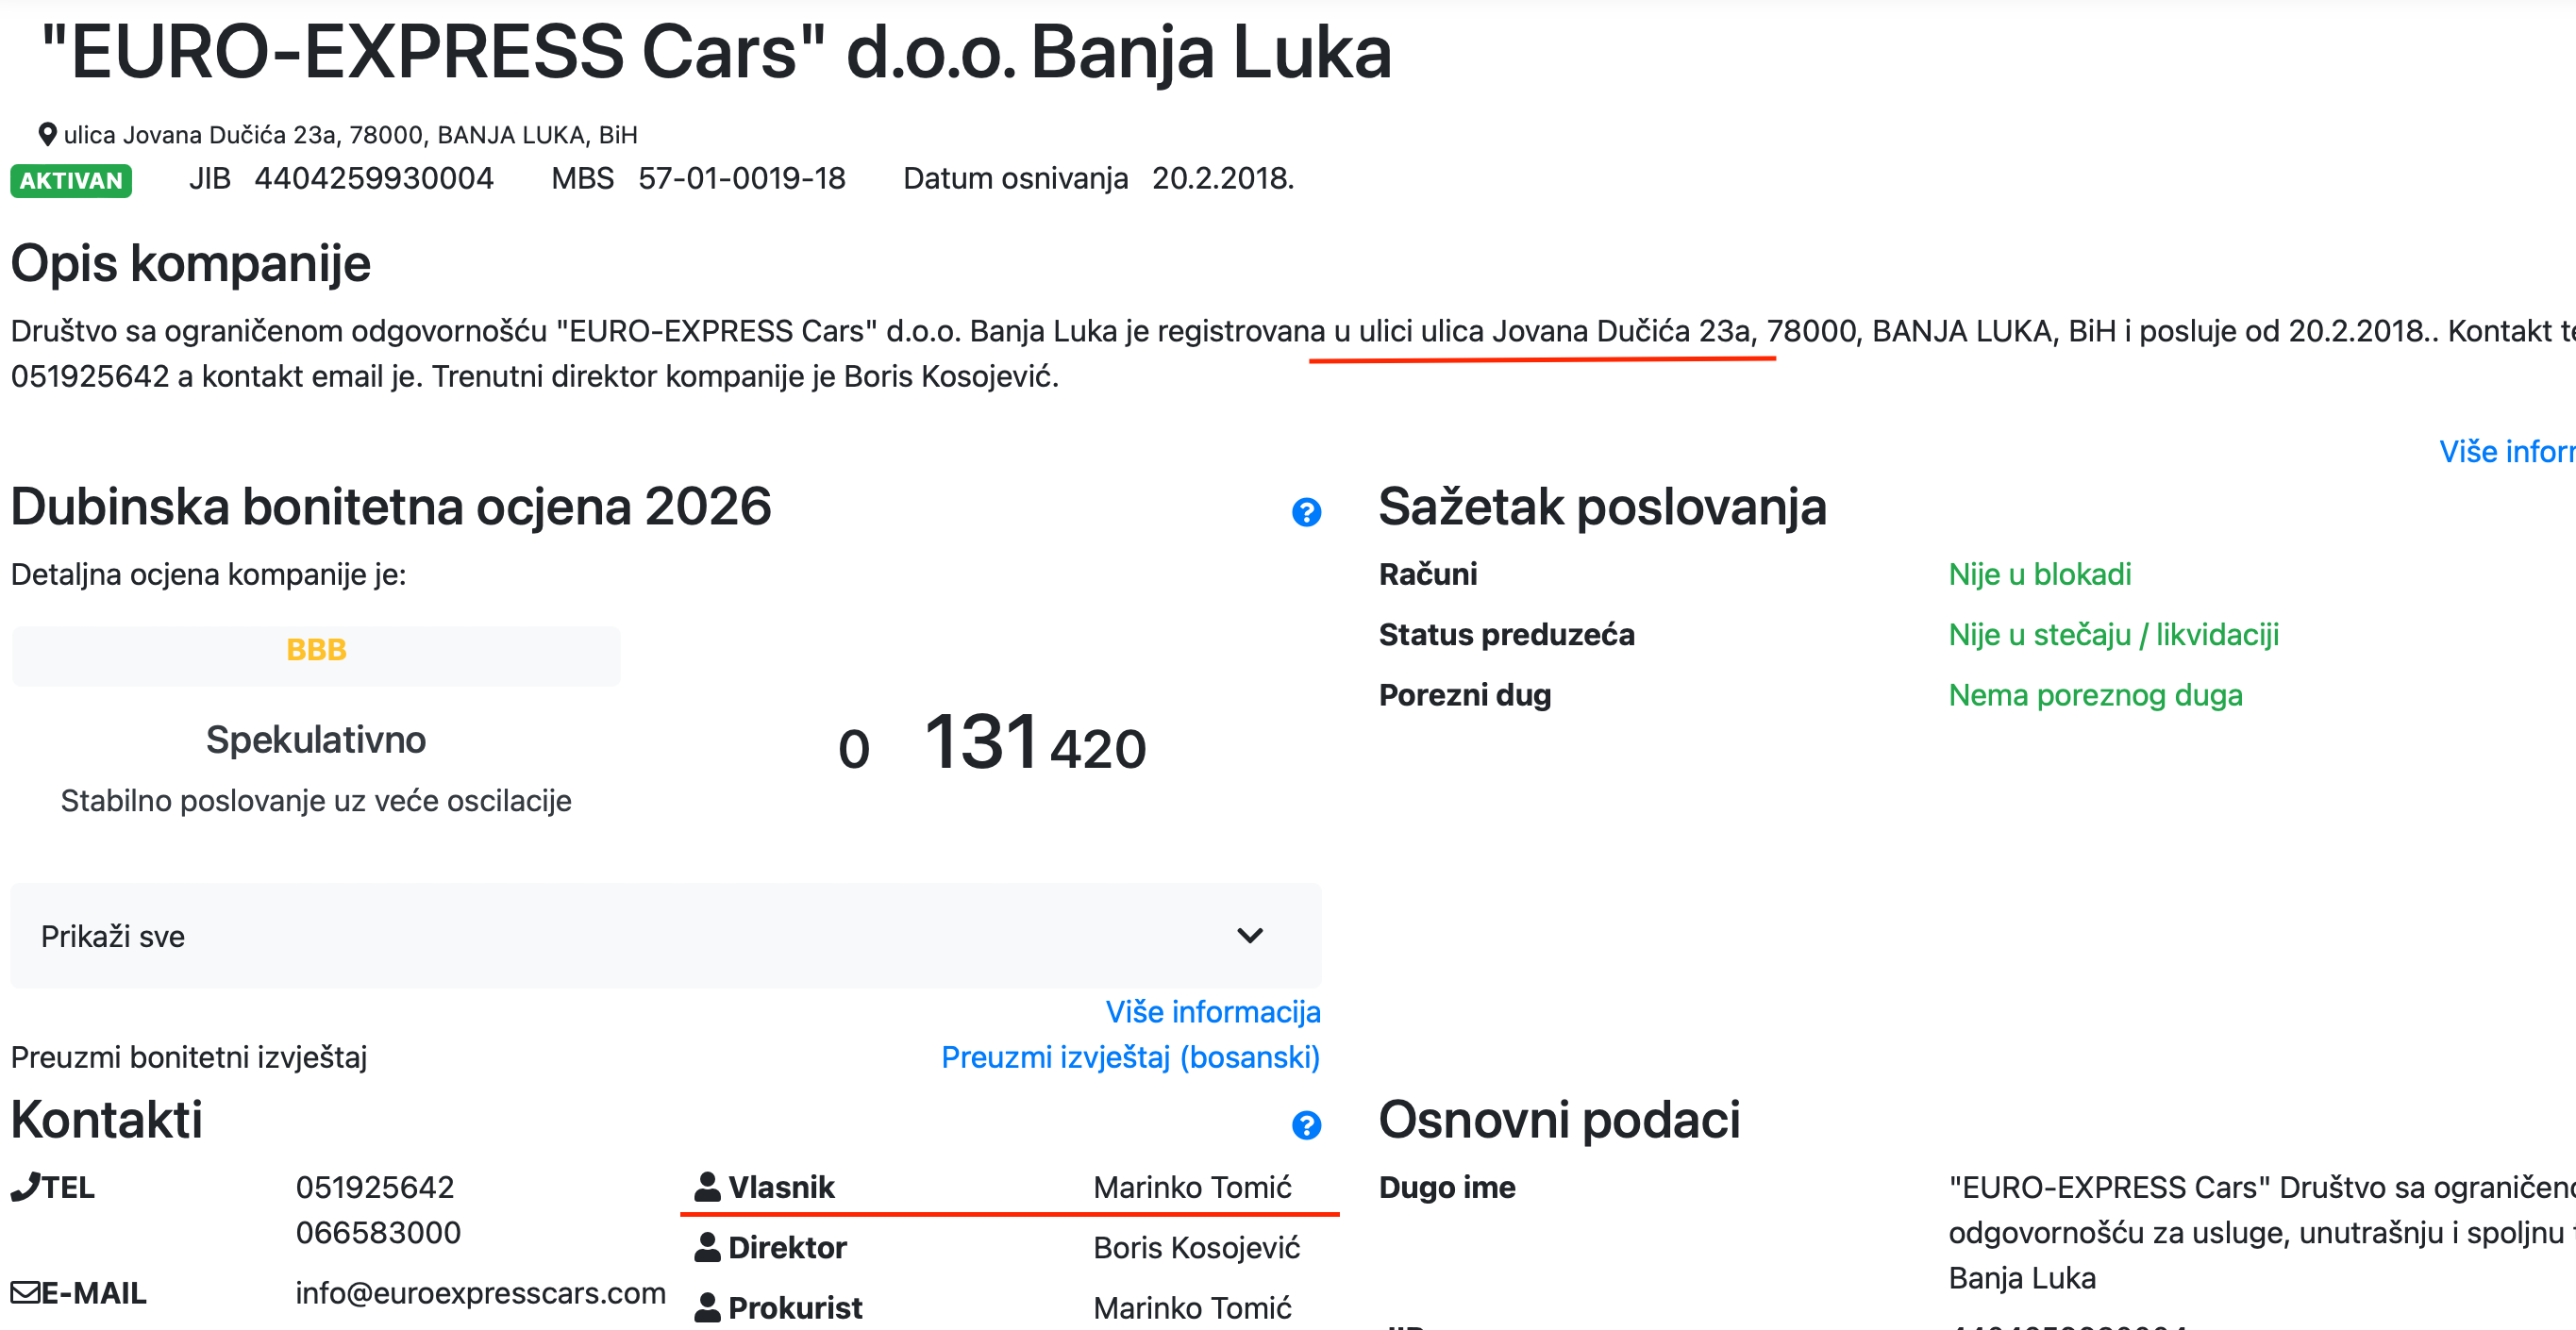
Task: Click the person icon next to Vlasnik
Action: pos(707,1186)
